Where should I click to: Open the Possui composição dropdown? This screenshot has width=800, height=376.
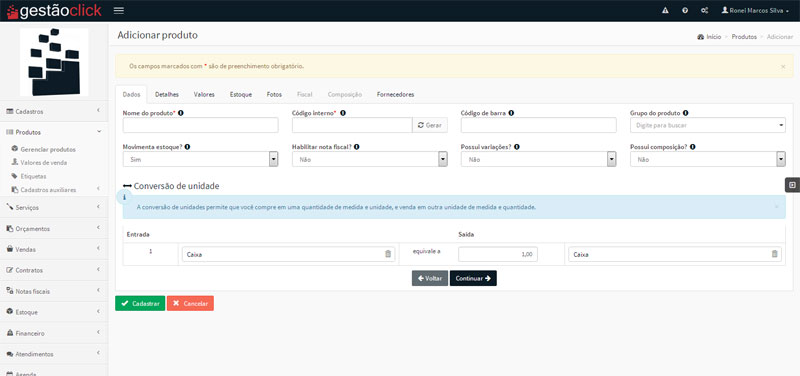pyautogui.click(x=708, y=159)
